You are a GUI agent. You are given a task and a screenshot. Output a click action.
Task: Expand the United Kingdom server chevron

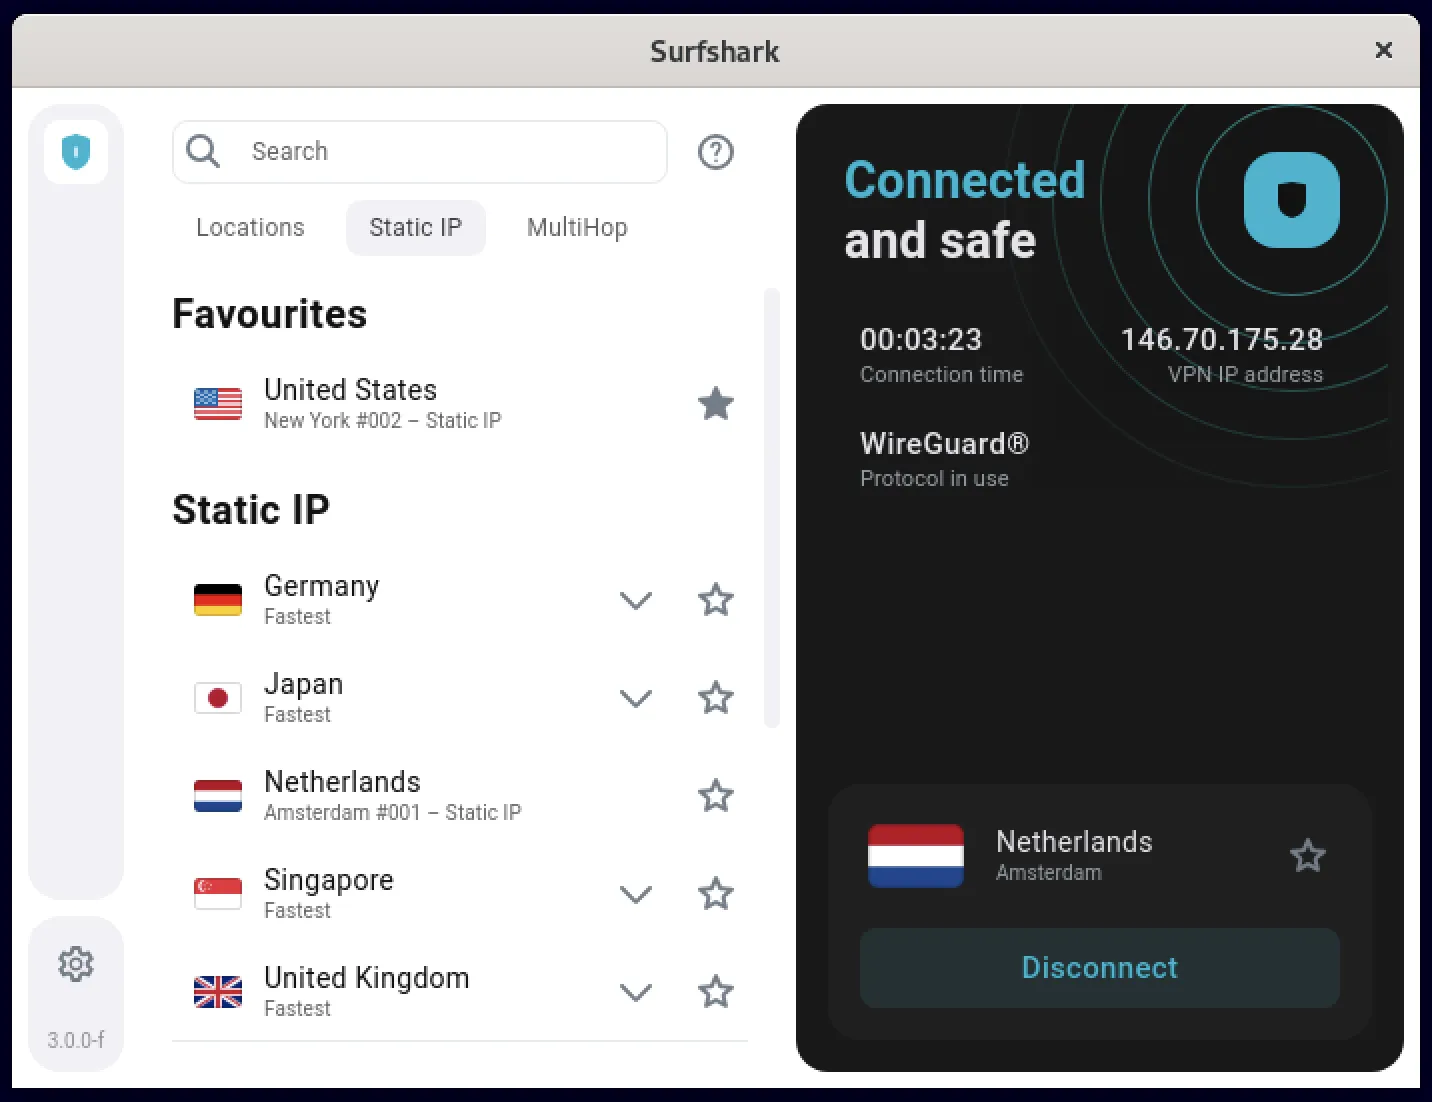(x=636, y=992)
